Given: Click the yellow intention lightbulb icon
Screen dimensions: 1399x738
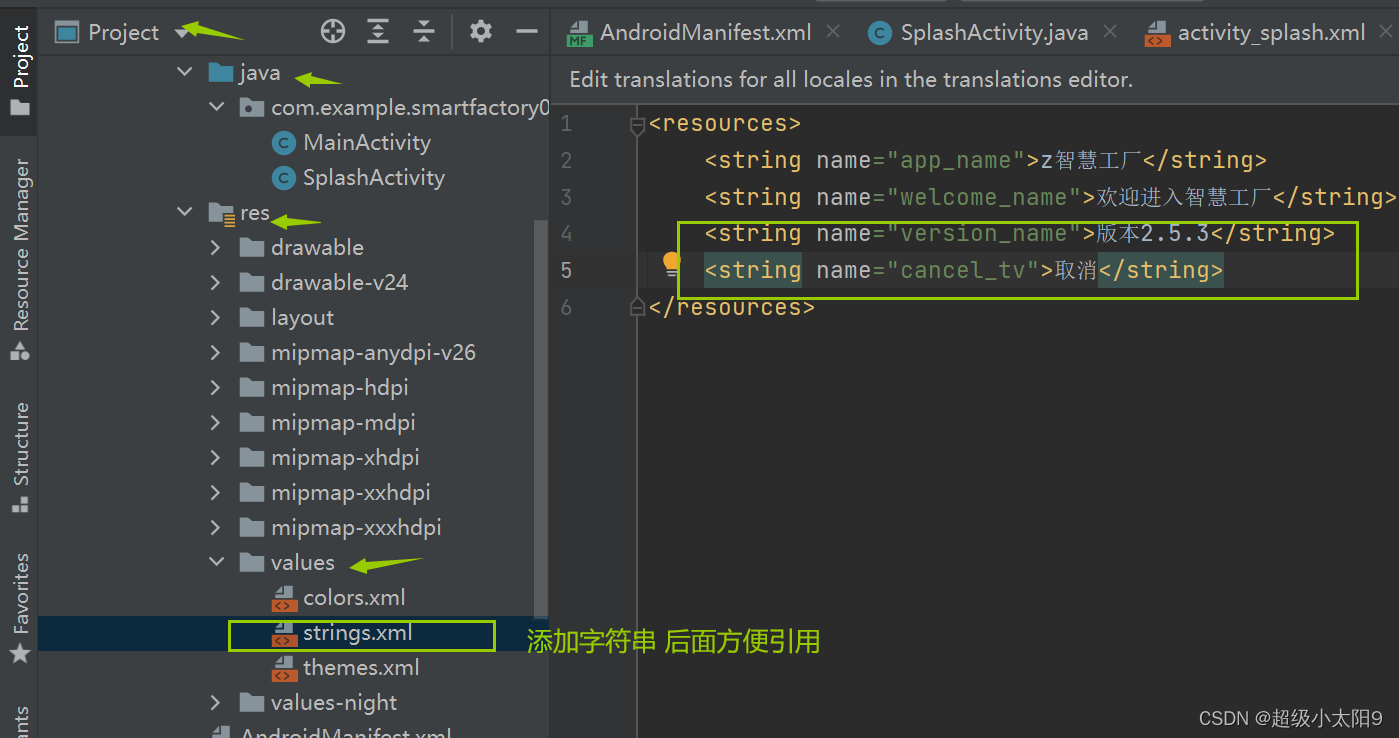Looking at the screenshot, I should (x=672, y=264).
